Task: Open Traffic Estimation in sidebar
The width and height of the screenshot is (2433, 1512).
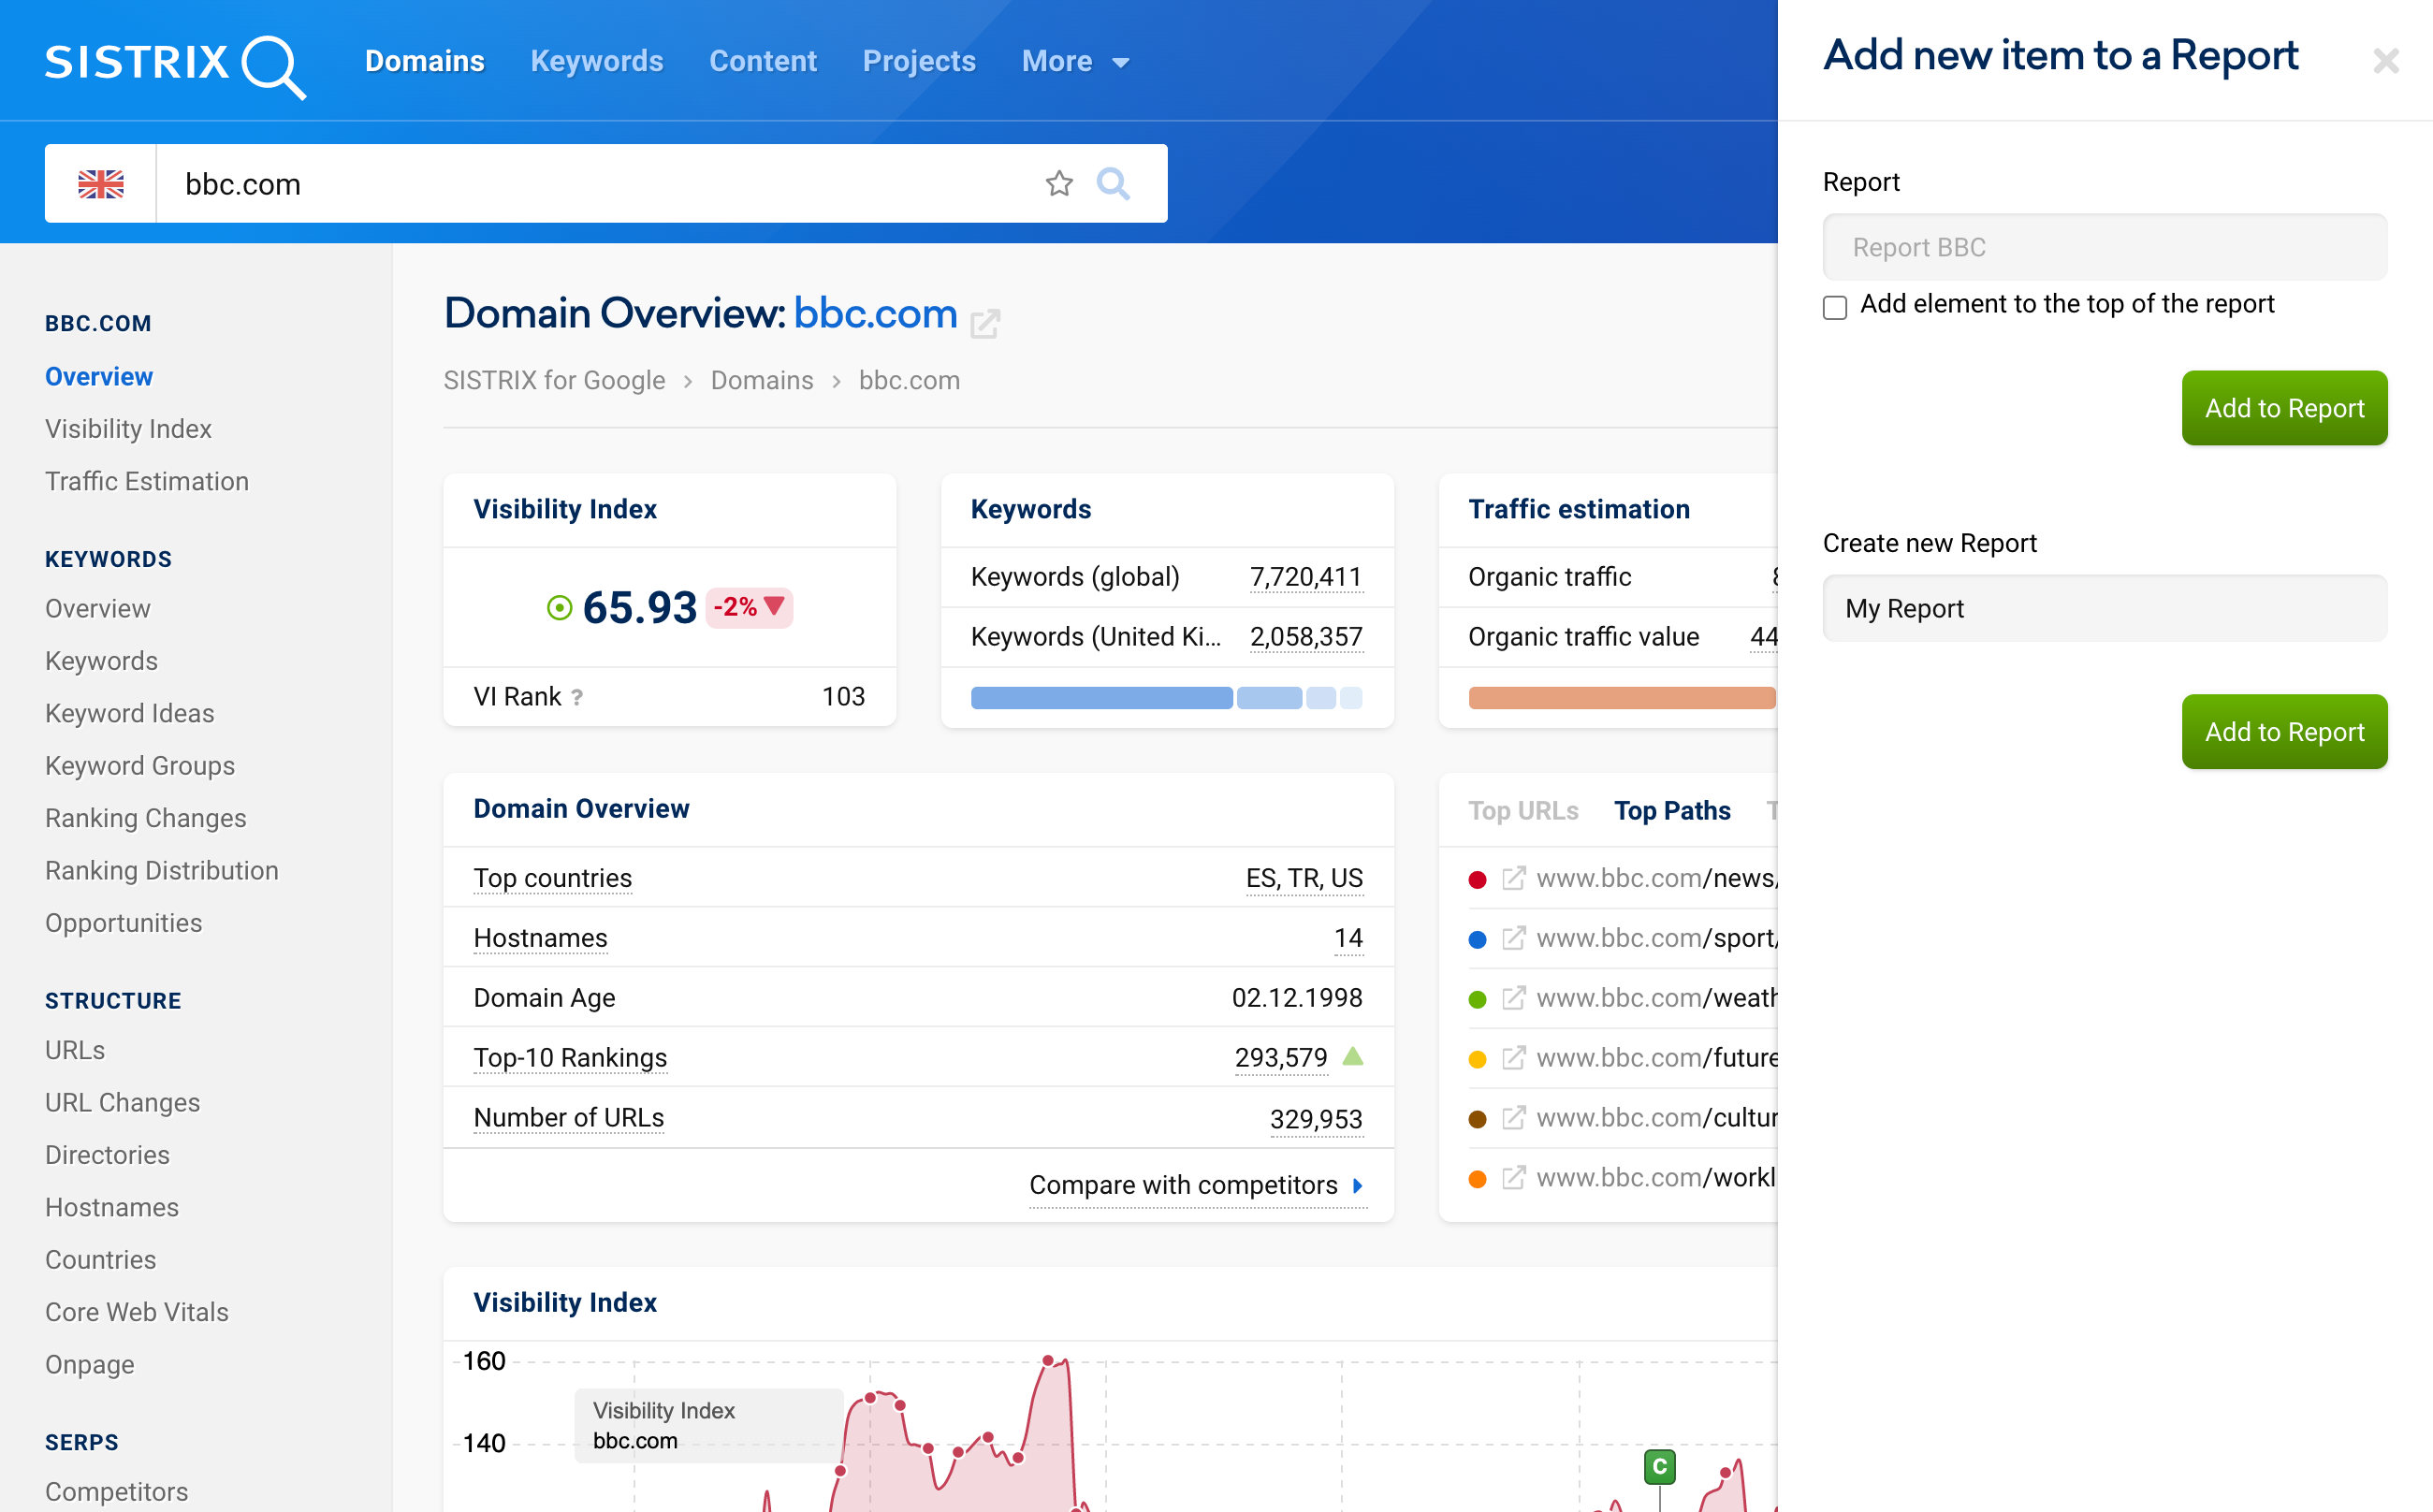Action: point(147,481)
